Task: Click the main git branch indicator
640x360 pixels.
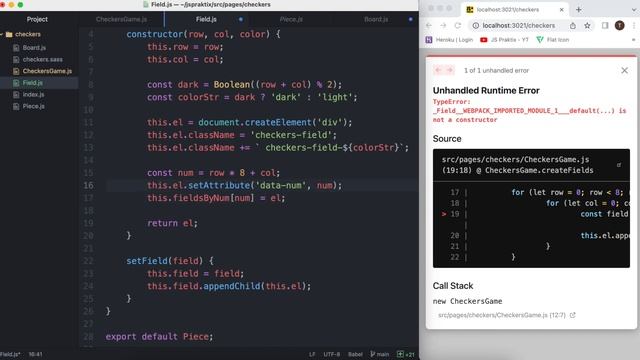Action: coord(380,354)
